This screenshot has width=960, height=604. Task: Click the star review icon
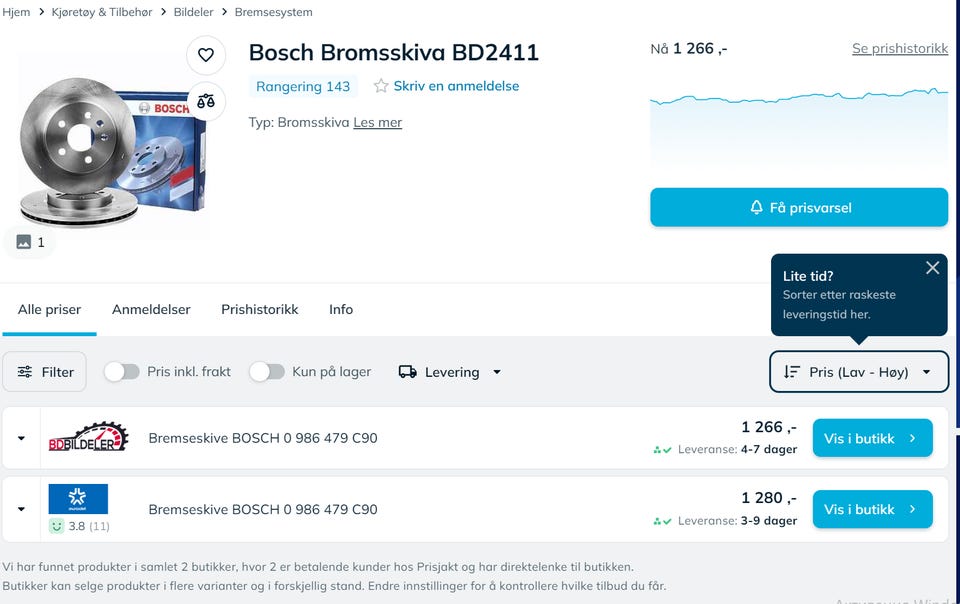pos(381,86)
